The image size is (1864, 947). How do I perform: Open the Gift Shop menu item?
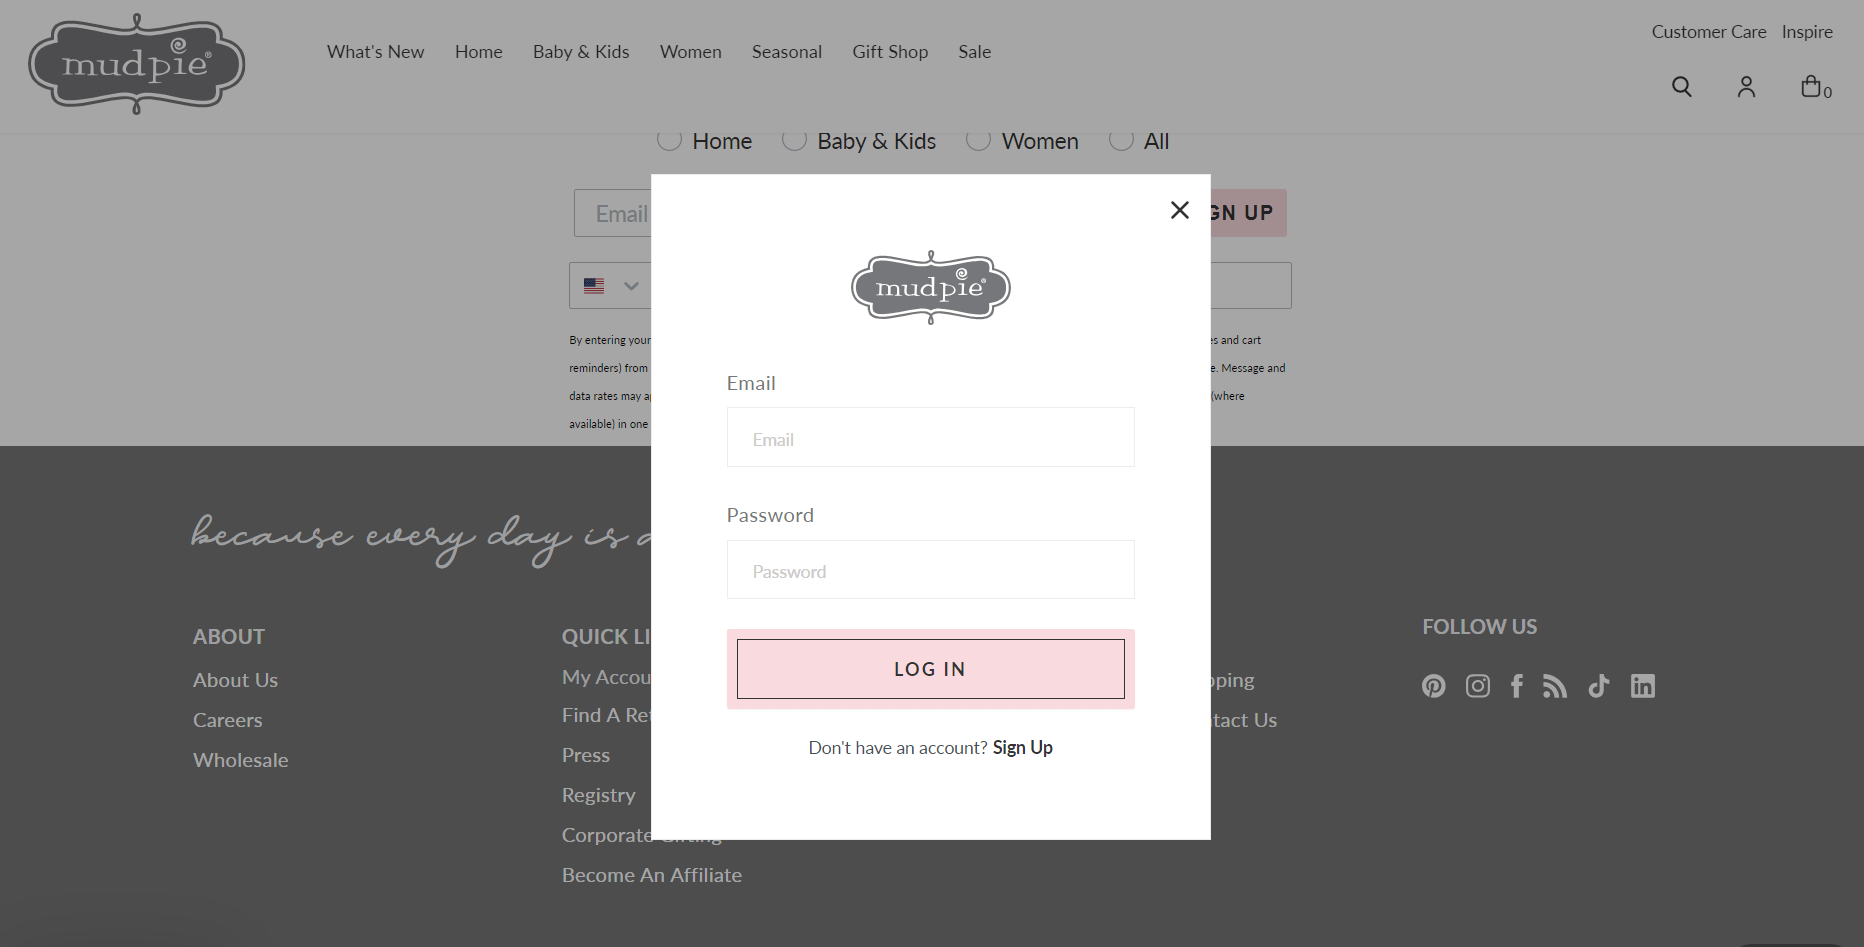[890, 51]
